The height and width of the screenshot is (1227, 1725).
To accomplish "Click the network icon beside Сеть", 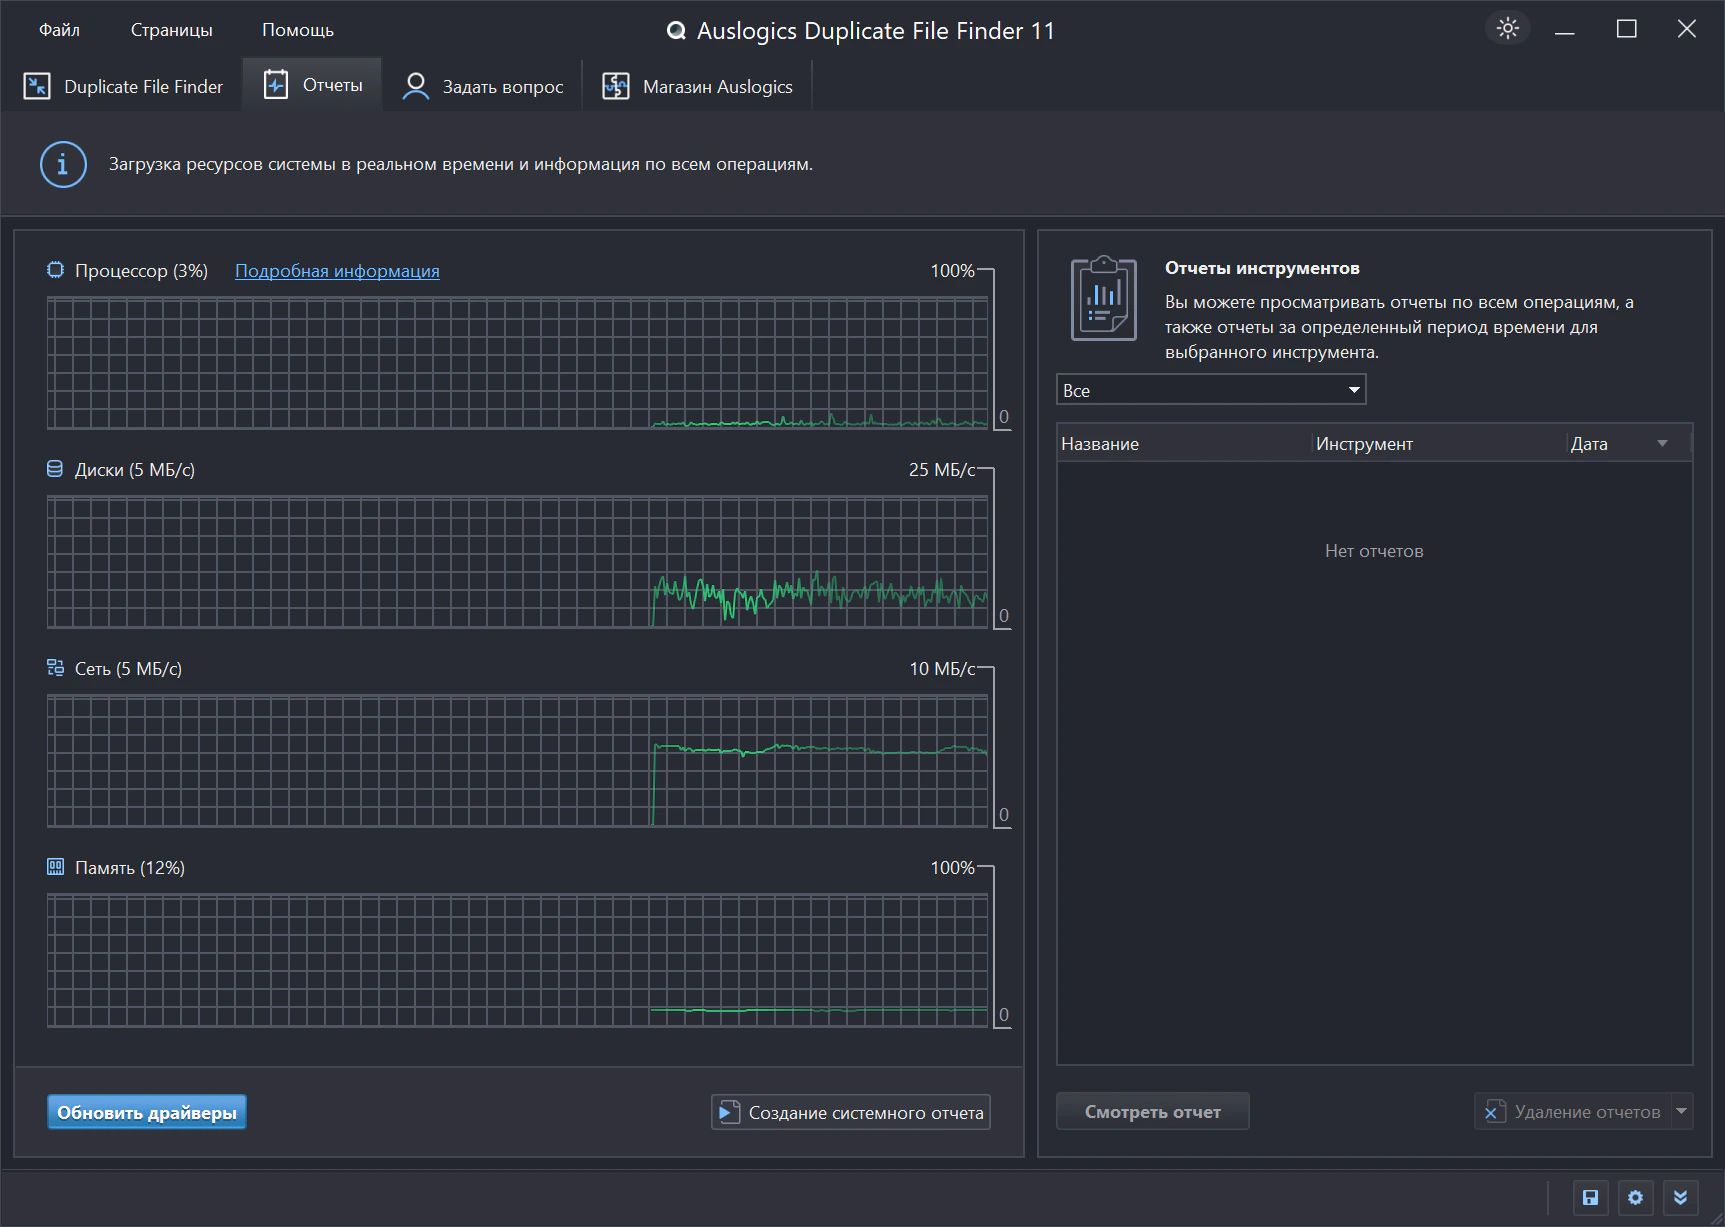I will pos(55,668).
